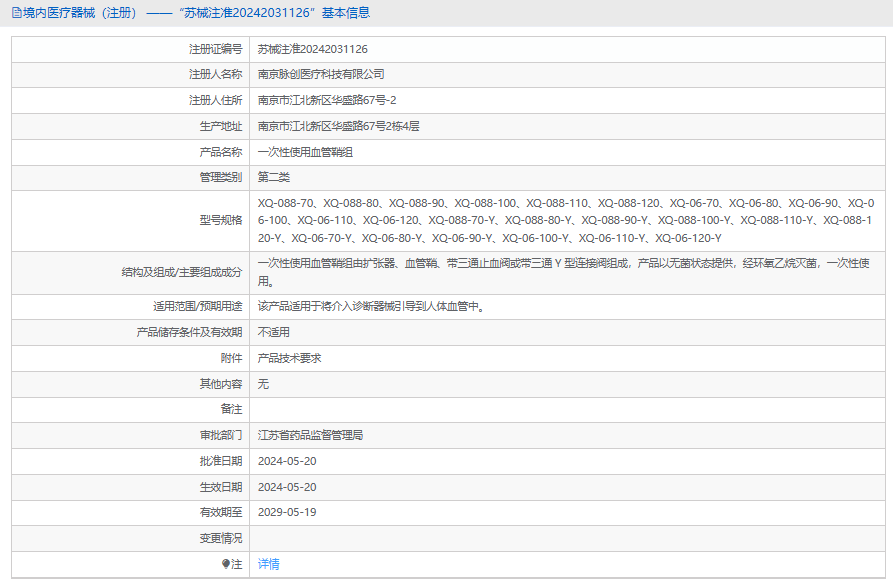Click the lightbulb icon beside 注 label

[226, 564]
